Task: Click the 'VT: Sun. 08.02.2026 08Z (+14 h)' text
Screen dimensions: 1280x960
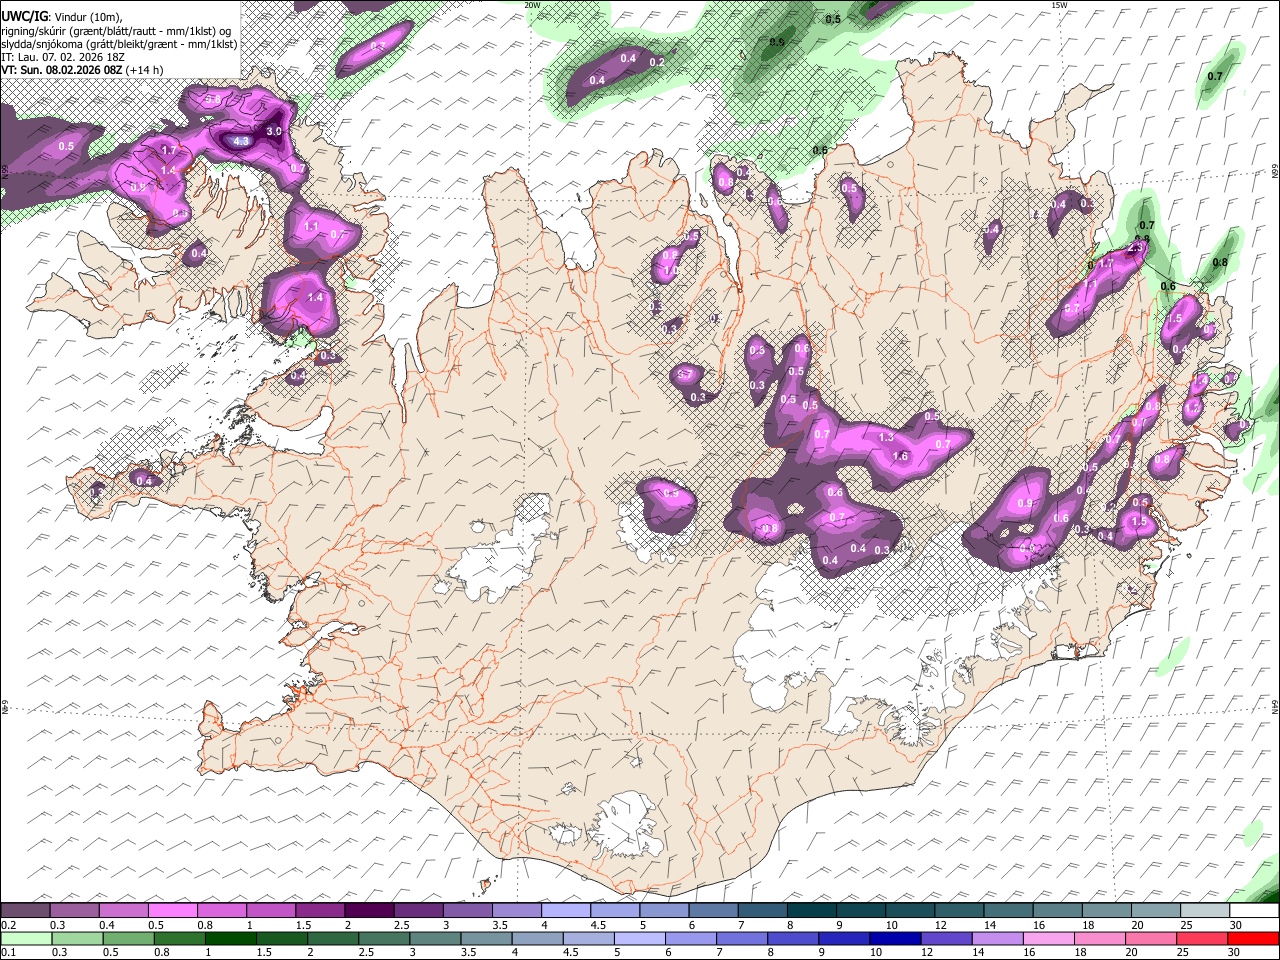Action: pyautogui.click(x=82, y=70)
